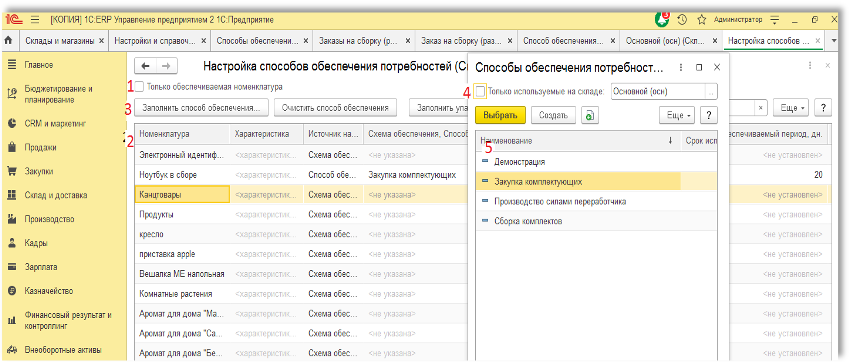
Task: Select Сборка комплектов row
Action: (x=596, y=221)
